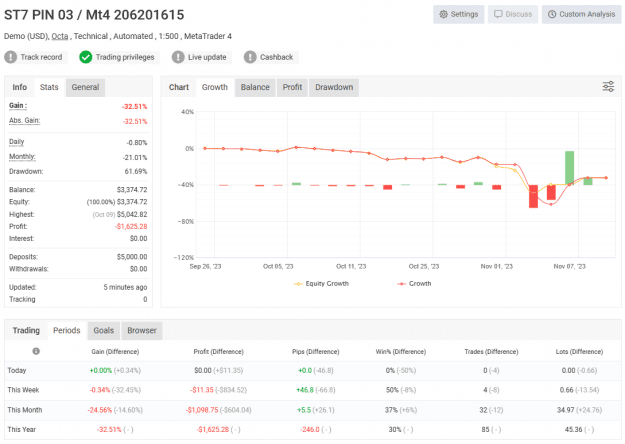625x444 pixels.
Task: Select the Growth chart tab
Action: pos(214,87)
